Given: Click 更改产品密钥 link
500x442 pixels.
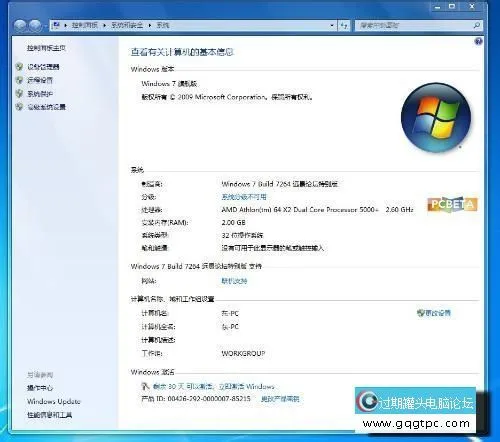Looking at the screenshot, I should pyautogui.click(x=280, y=399).
